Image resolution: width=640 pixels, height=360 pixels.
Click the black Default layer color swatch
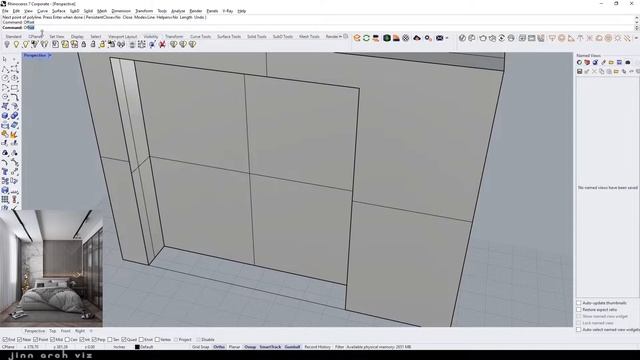[x=138, y=347]
